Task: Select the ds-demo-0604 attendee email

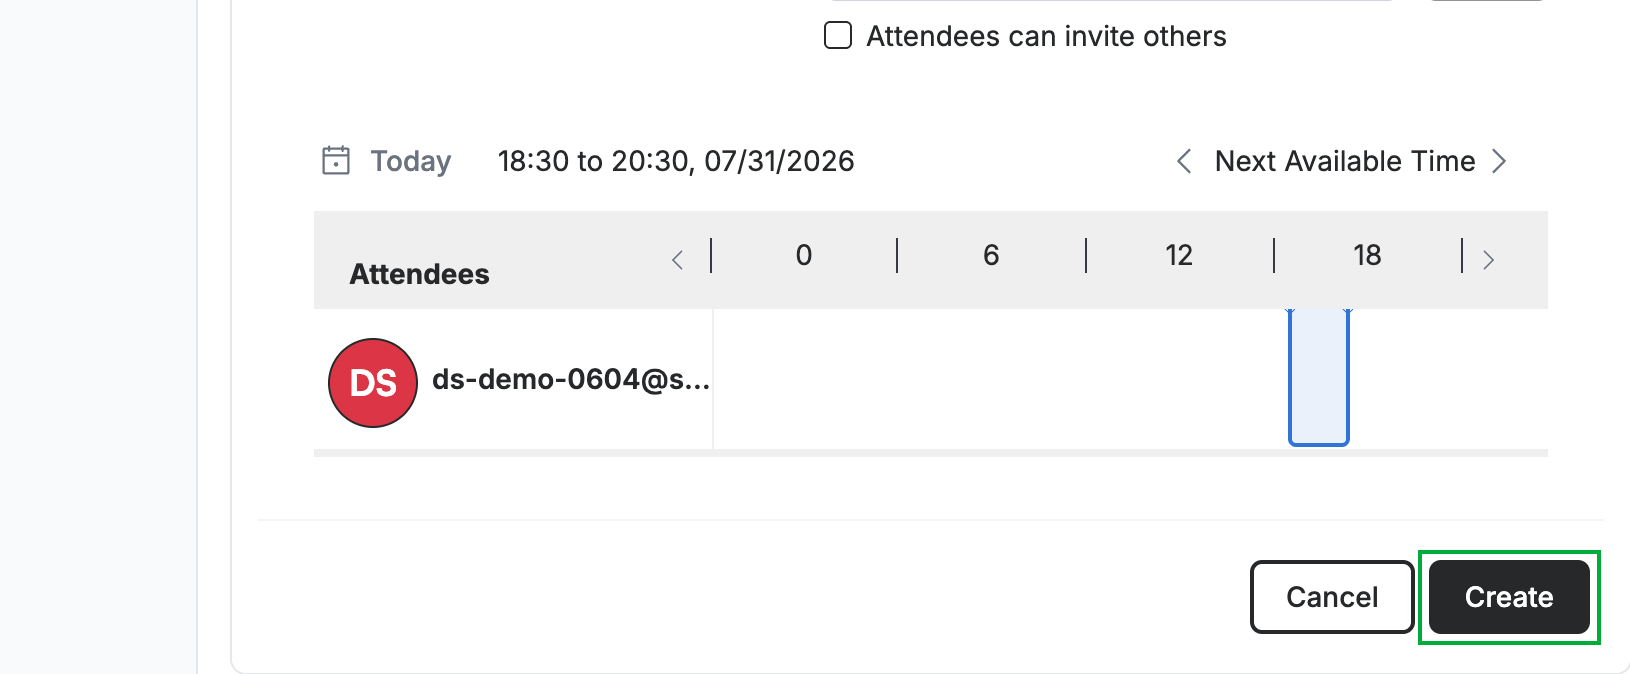Action: (571, 380)
